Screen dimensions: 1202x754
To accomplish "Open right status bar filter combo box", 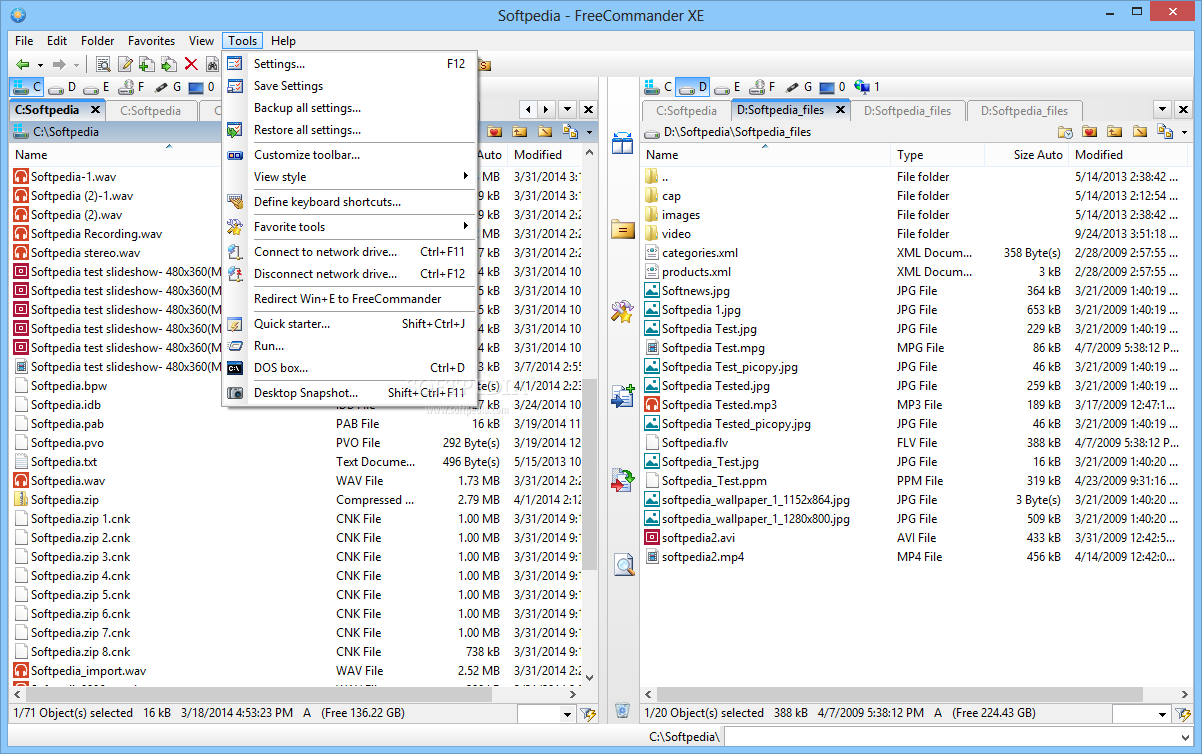I will (1141, 713).
